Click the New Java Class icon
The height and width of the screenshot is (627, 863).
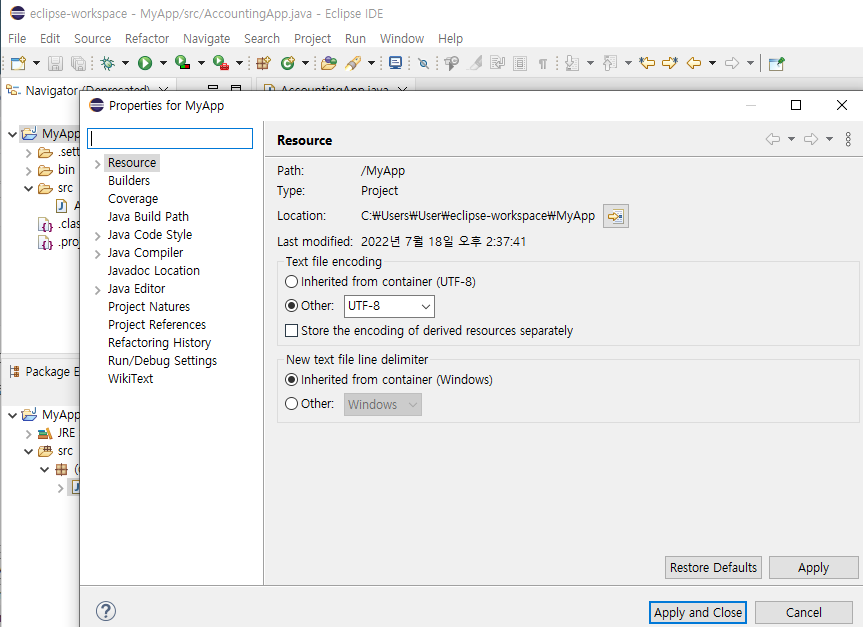[288, 63]
